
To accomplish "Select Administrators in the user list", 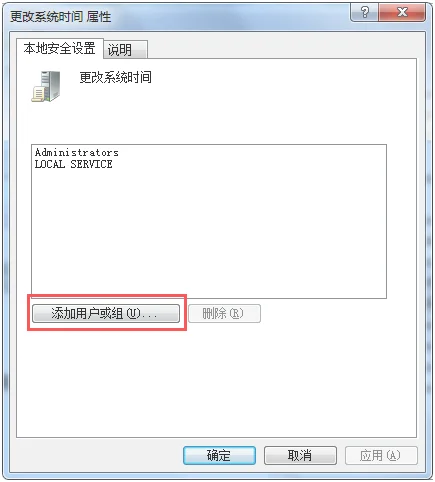I will pos(77,152).
